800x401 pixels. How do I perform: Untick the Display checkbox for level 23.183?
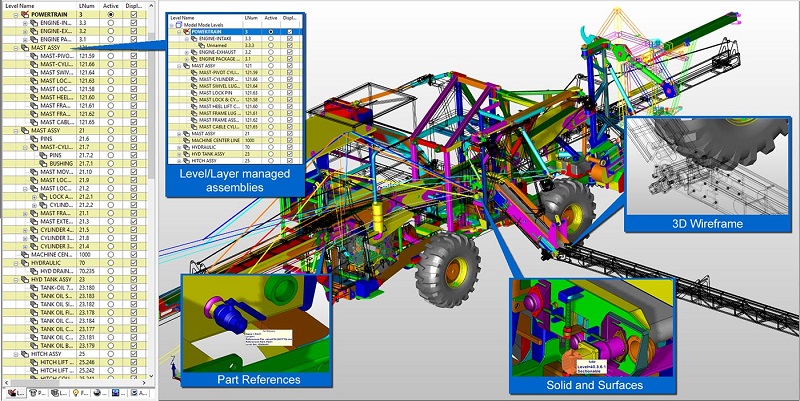[x=134, y=296]
